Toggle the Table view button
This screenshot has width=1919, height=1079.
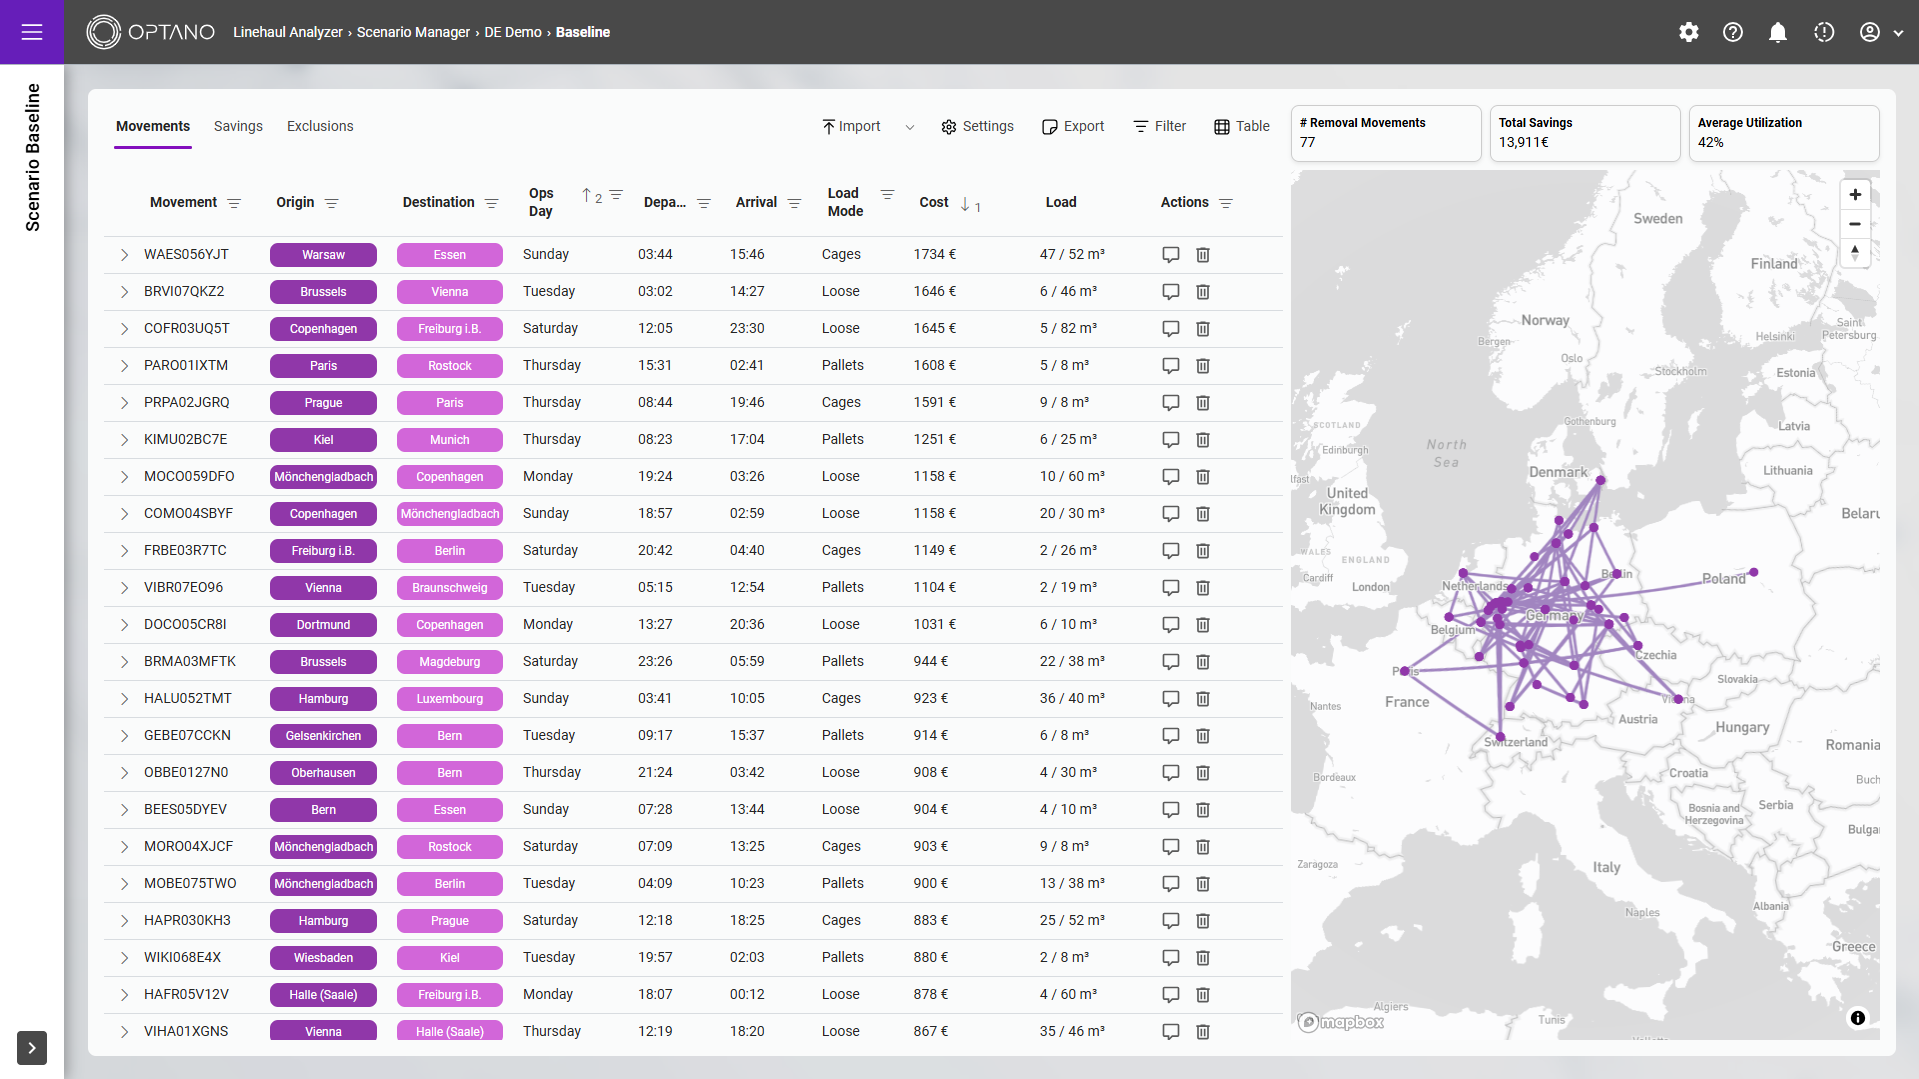(x=1241, y=126)
